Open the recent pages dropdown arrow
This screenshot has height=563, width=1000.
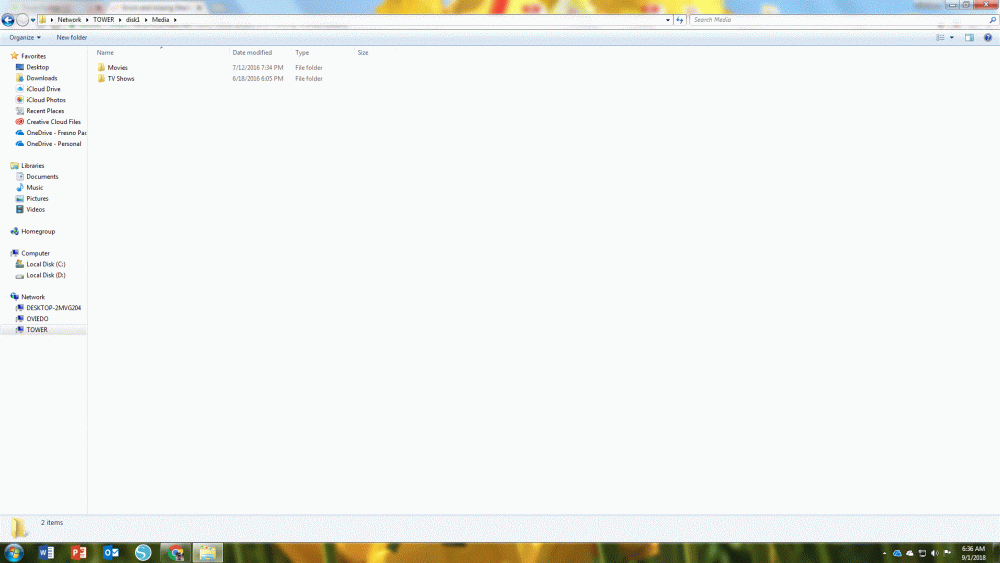coord(33,20)
